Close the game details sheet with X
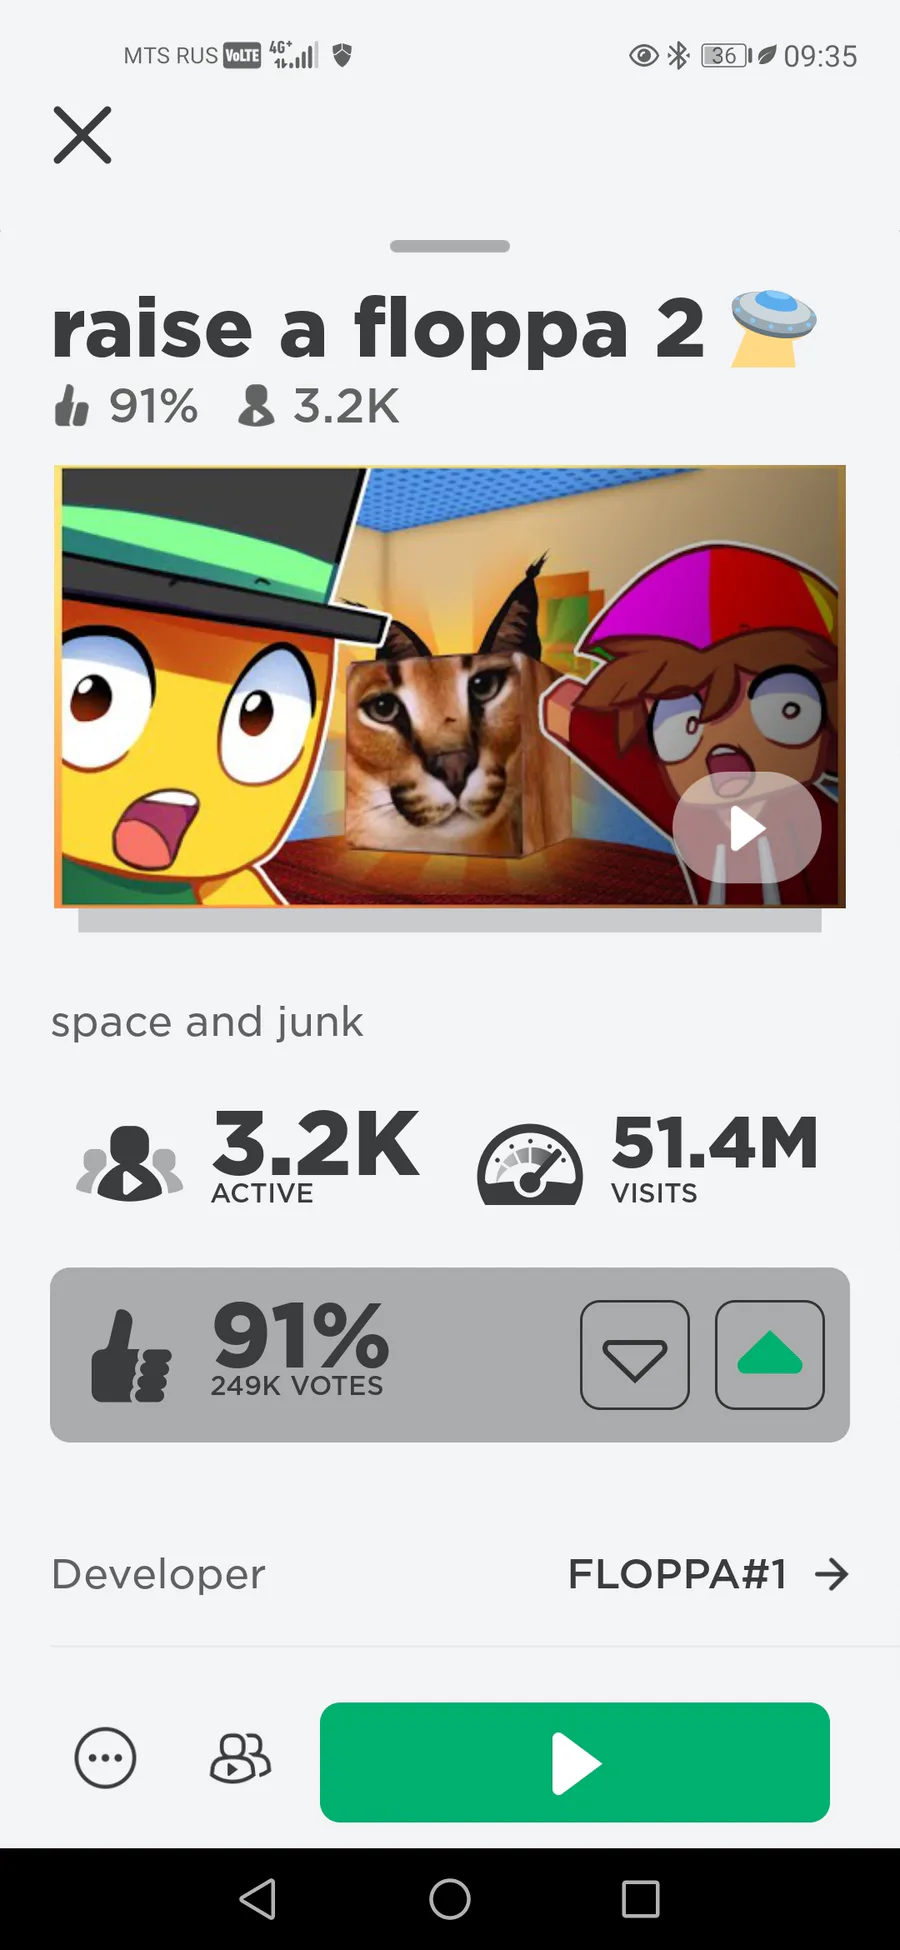 click(82, 135)
